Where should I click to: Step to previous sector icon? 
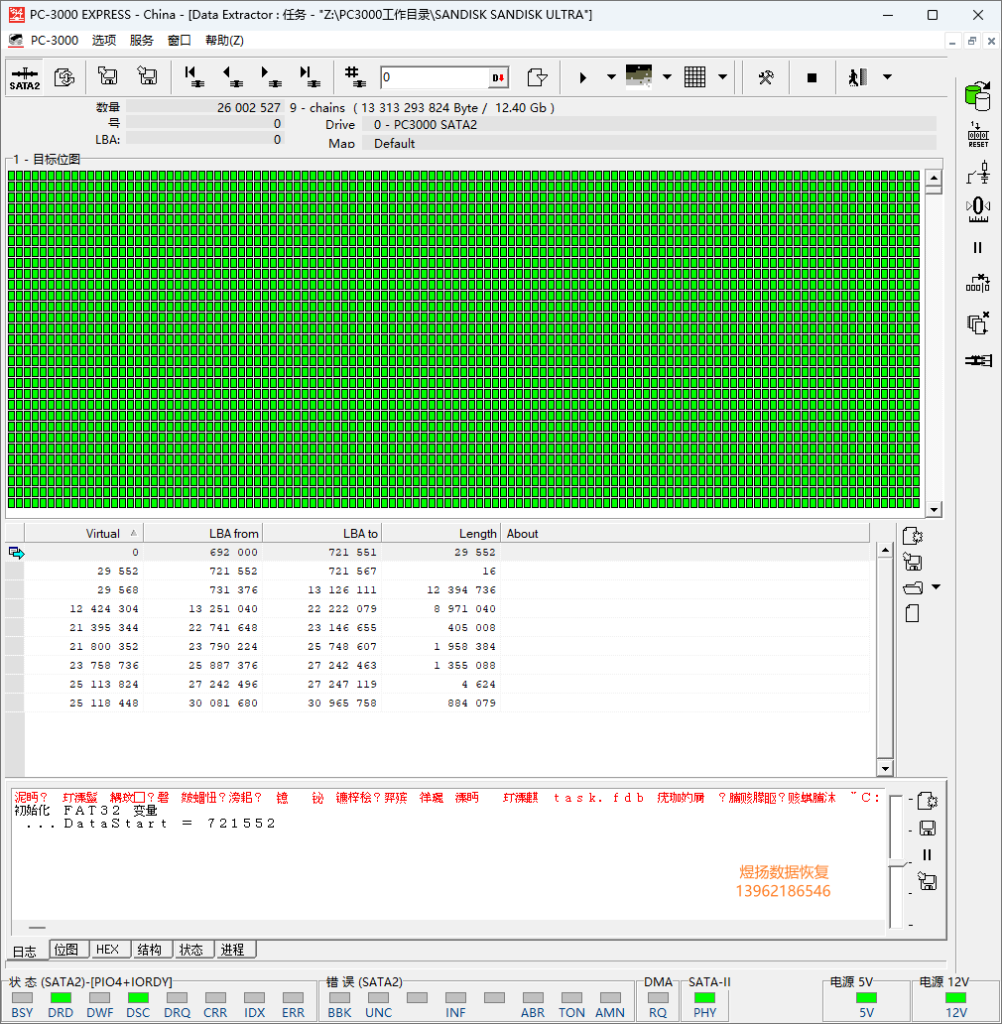(233, 77)
